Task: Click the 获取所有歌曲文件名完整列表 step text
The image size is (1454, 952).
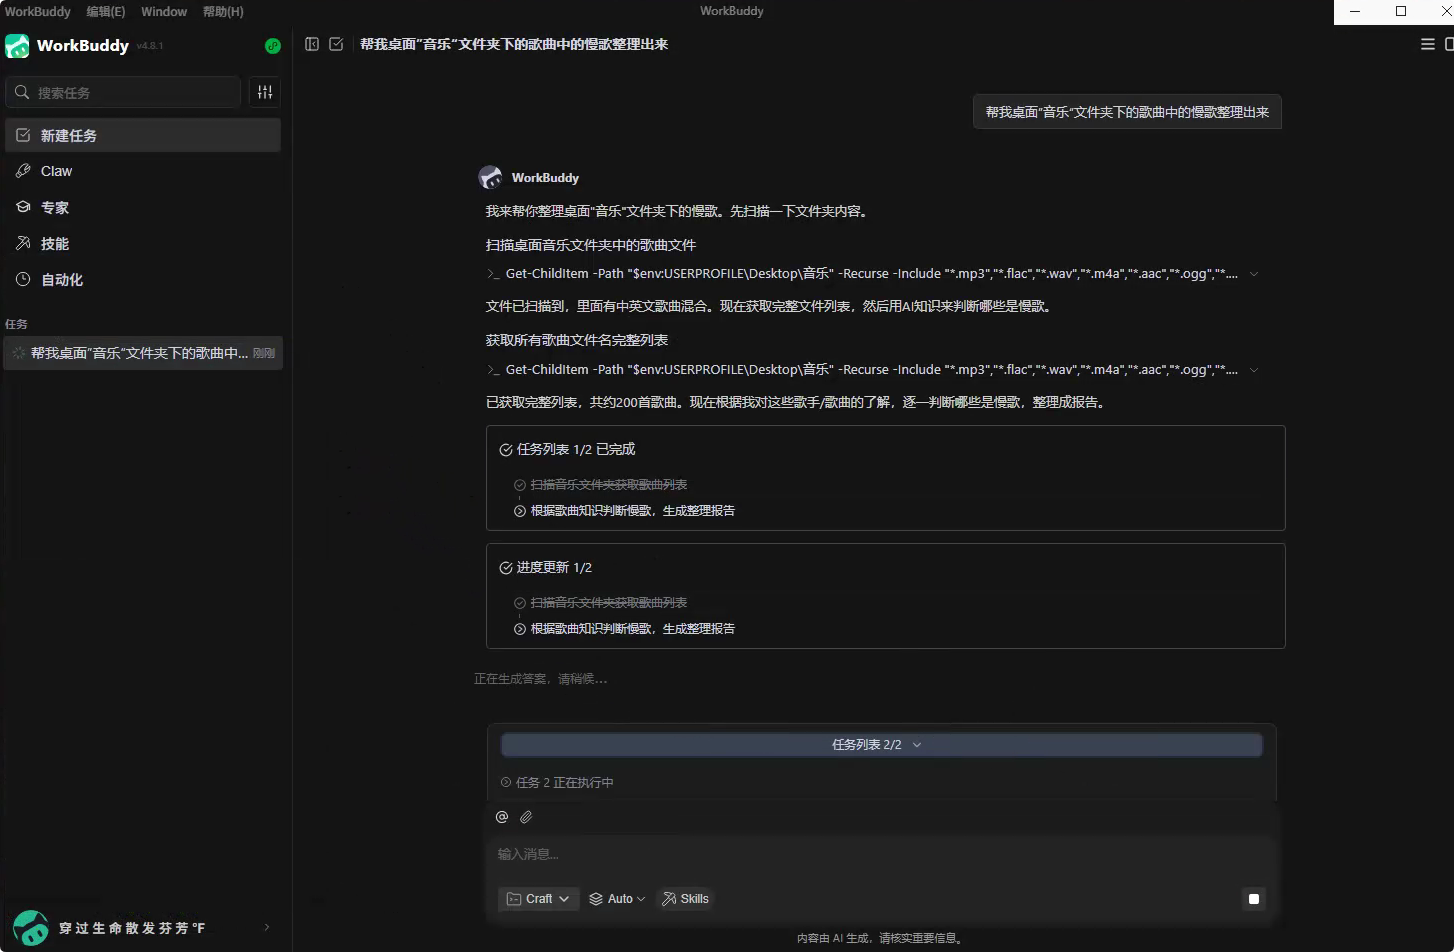Action: [577, 341]
